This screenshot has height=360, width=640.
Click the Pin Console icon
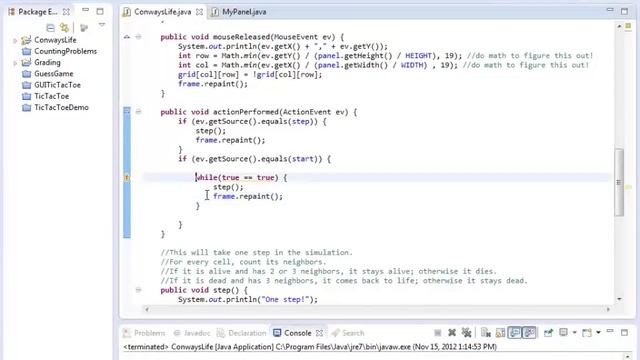pos(548,333)
